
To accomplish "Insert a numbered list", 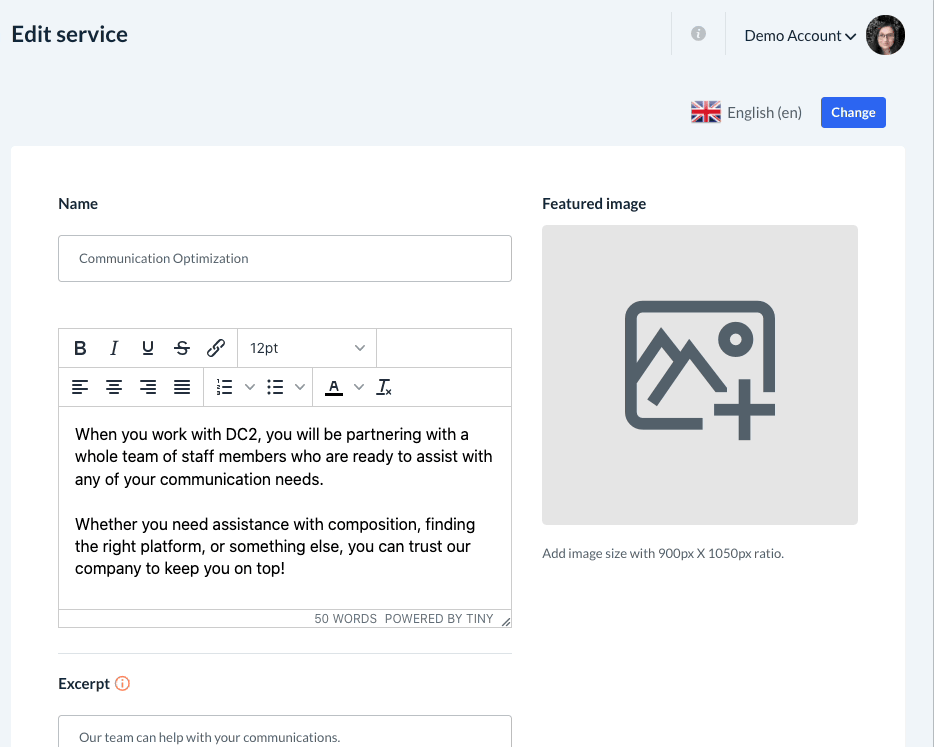I will 225,387.
